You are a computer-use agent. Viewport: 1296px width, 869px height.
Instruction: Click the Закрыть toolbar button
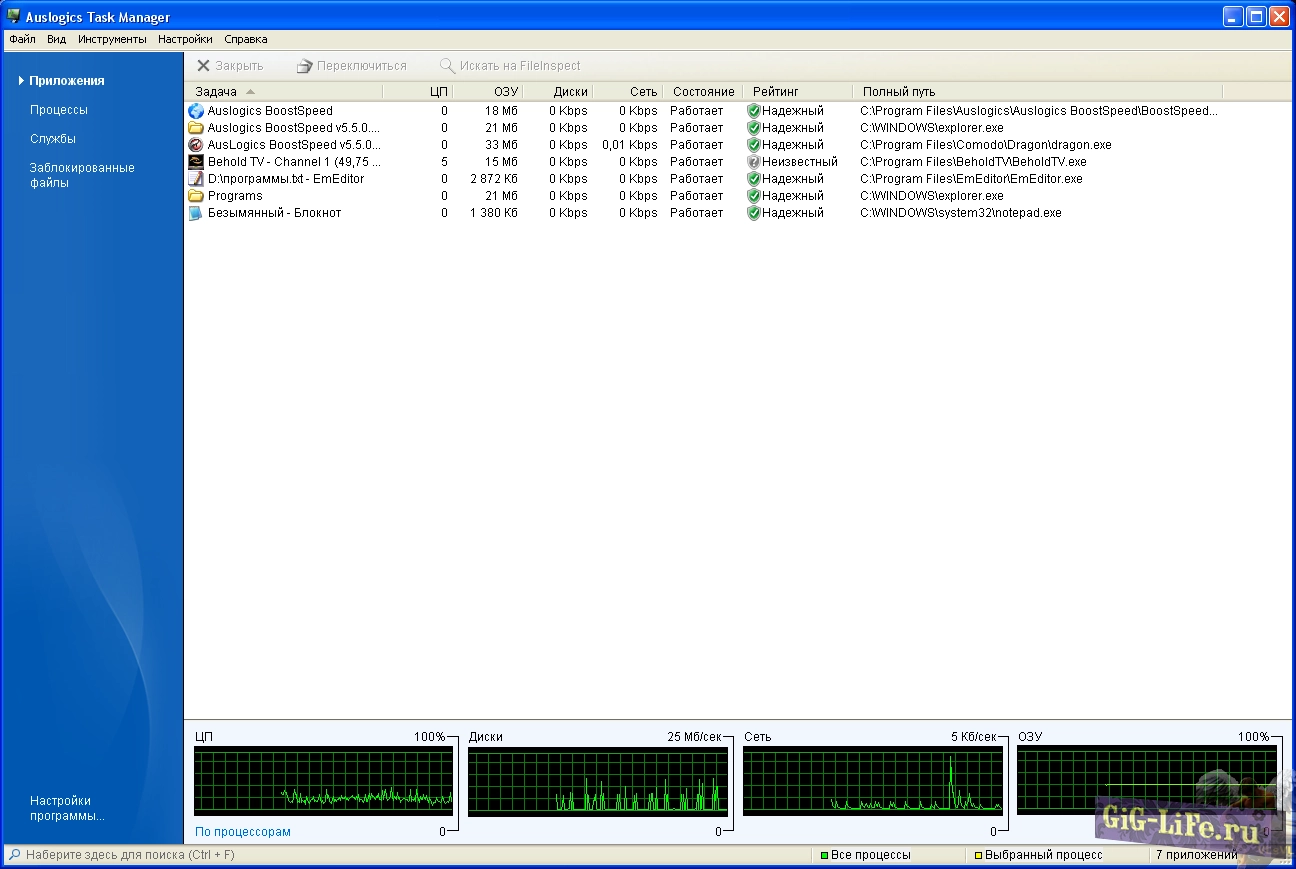(229, 66)
